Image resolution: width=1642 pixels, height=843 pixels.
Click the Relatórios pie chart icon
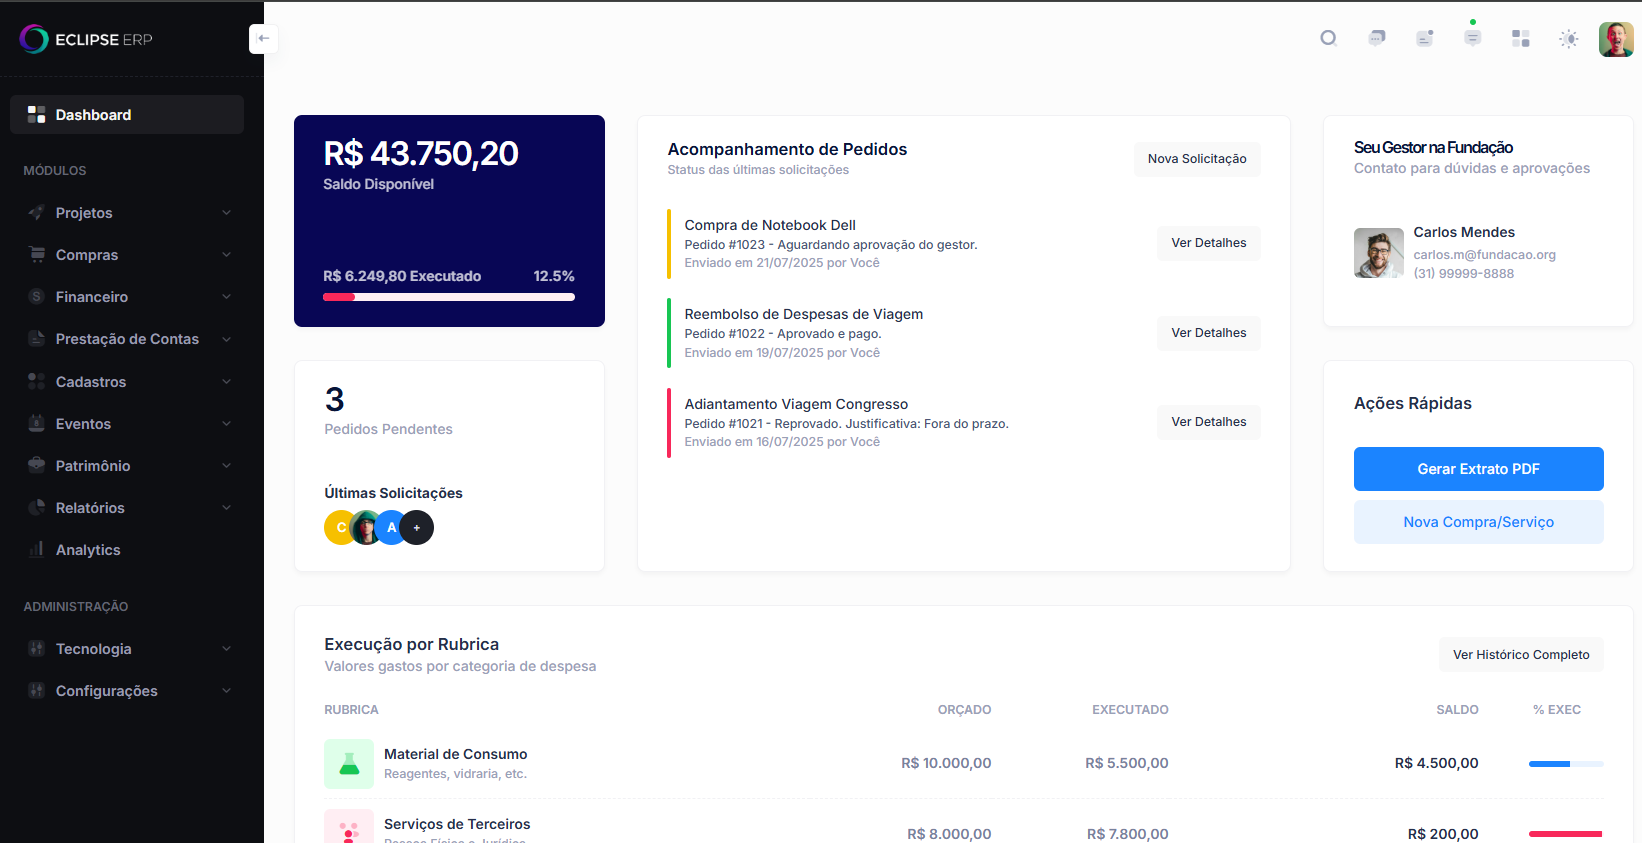[x=36, y=508]
